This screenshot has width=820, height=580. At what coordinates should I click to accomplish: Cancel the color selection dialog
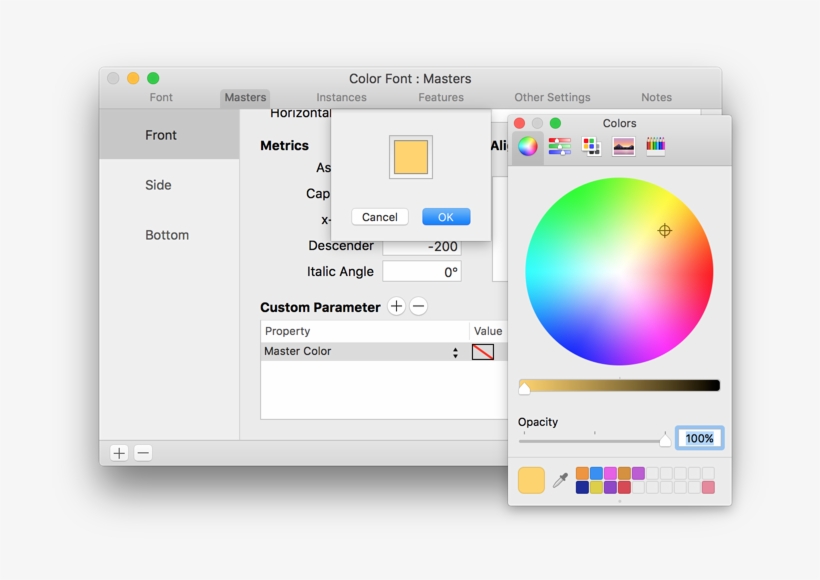380,217
